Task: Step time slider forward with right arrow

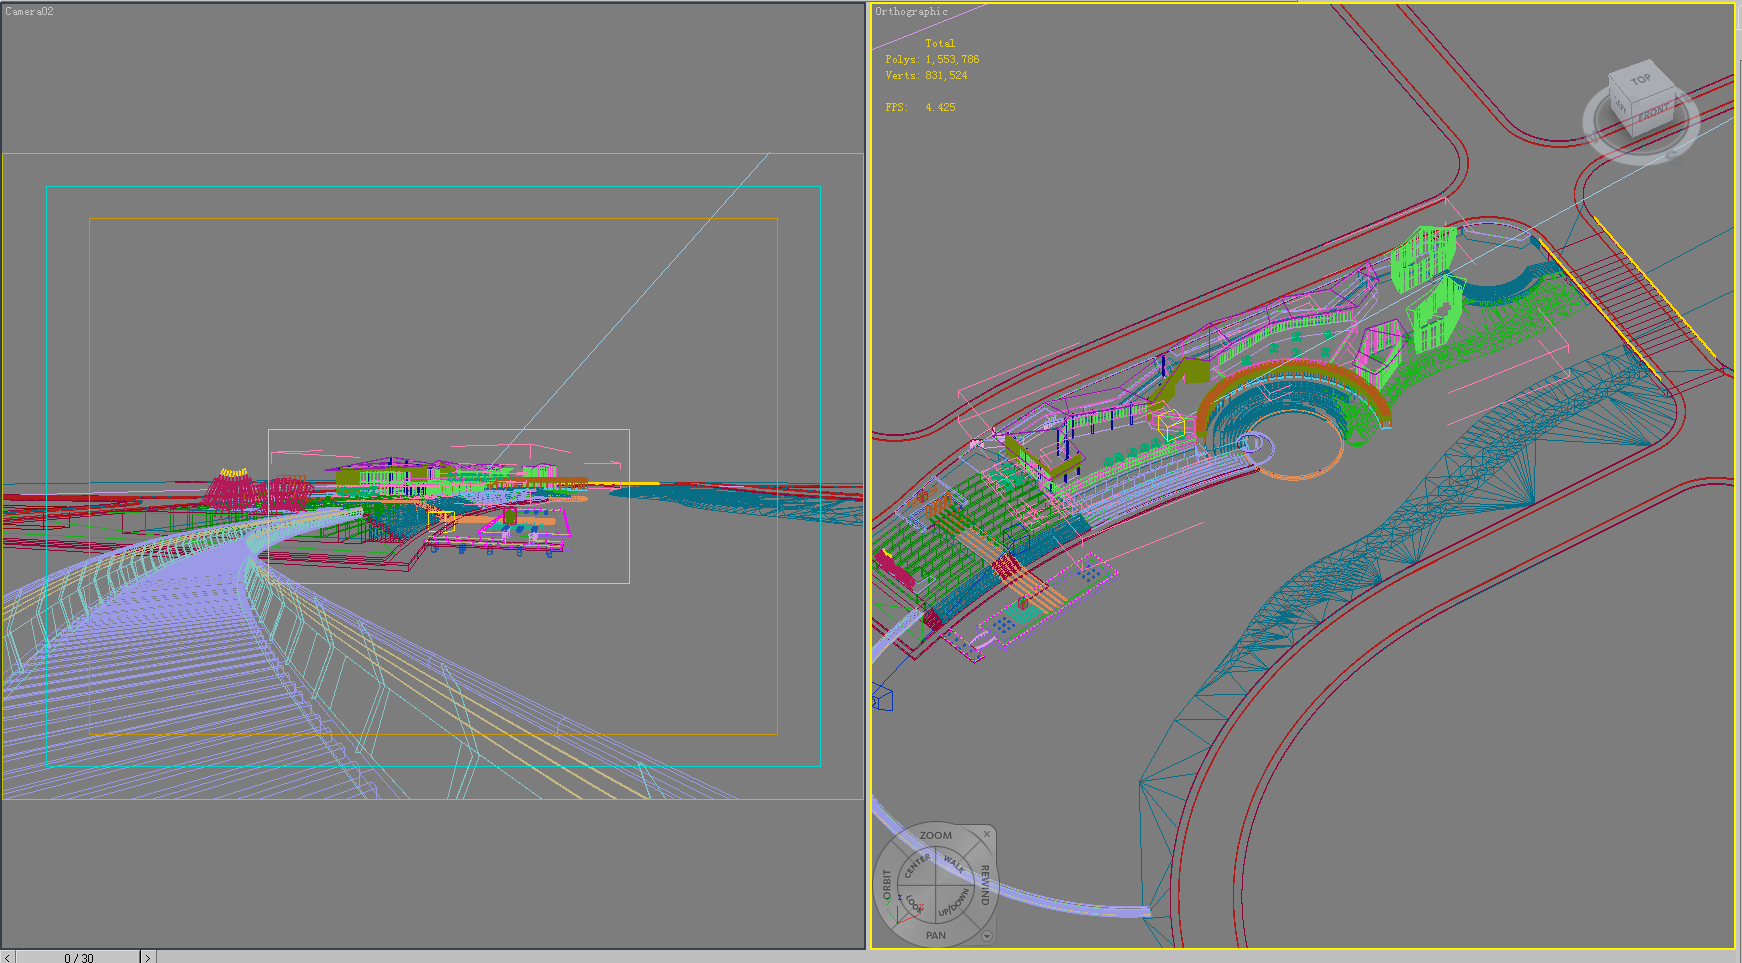Action: click(x=148, y=957)
